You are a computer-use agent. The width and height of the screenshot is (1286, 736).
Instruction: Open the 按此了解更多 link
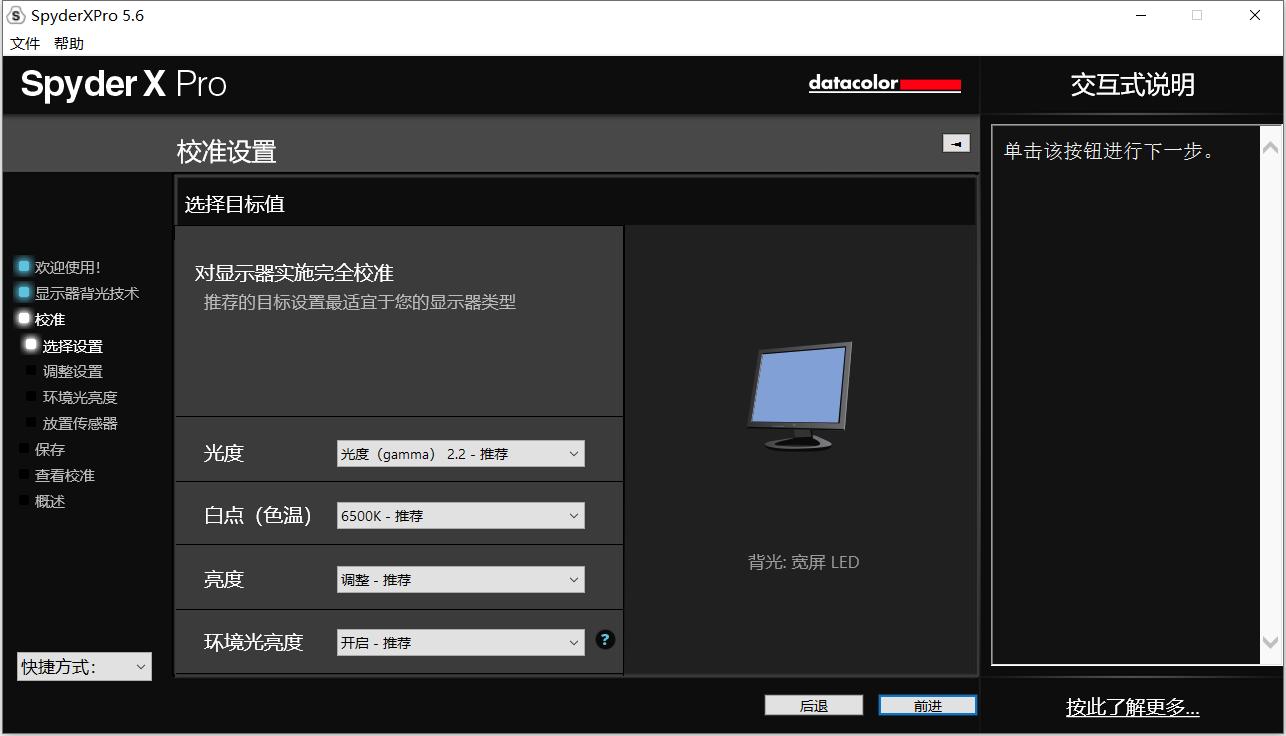[x=1132, y=707]
